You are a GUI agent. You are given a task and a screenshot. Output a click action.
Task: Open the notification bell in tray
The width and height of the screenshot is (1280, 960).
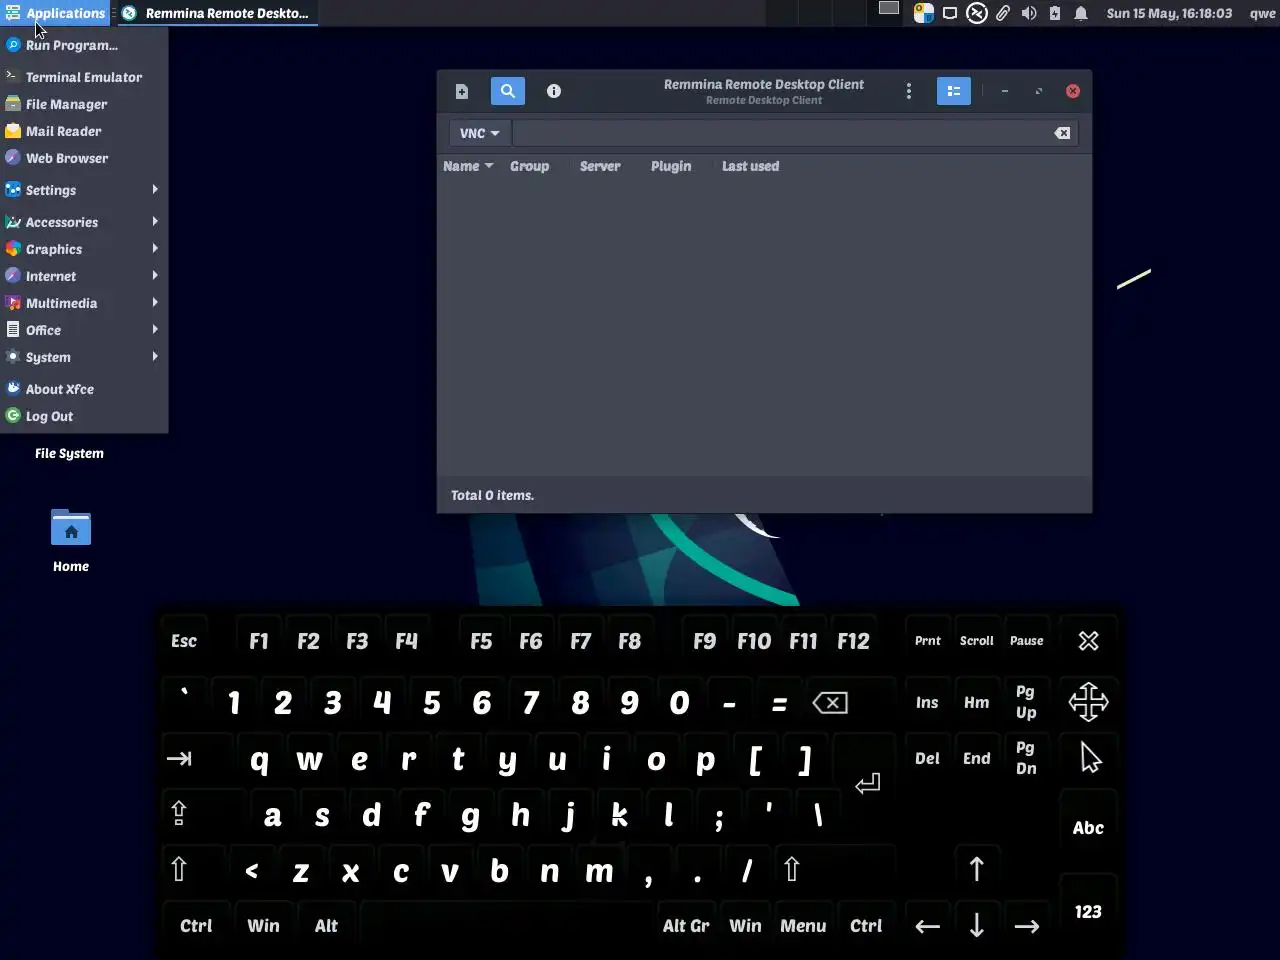(x=1081, y=13)
